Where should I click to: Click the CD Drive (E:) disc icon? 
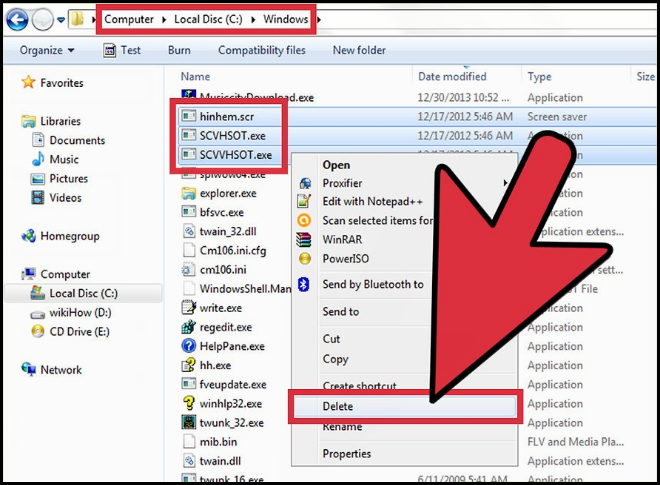(37, 331)
